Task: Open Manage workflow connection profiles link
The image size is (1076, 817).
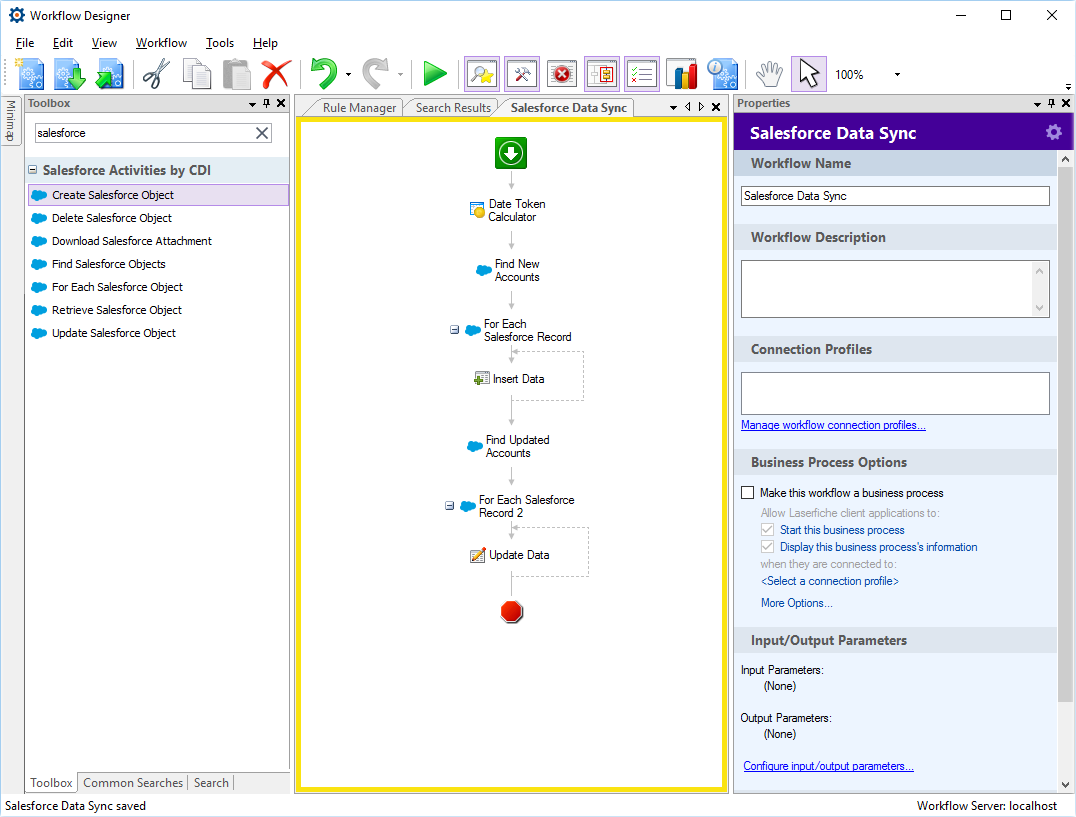Action: pos(833,425)
